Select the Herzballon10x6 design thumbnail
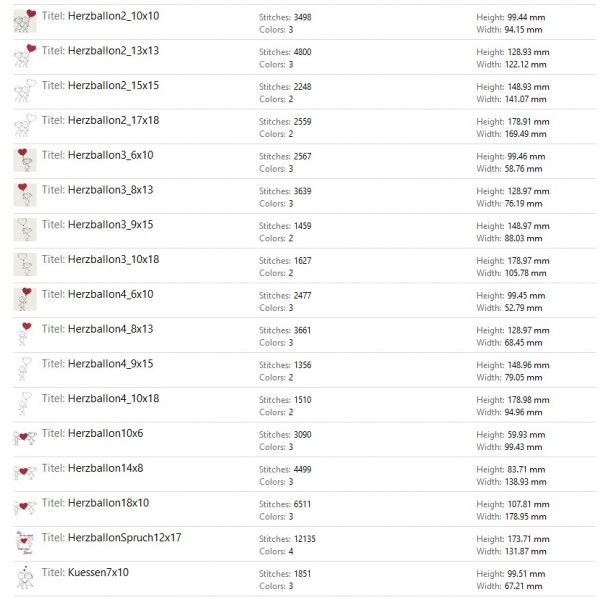Viewport: 600px width, 600px height. click(25, 438)
